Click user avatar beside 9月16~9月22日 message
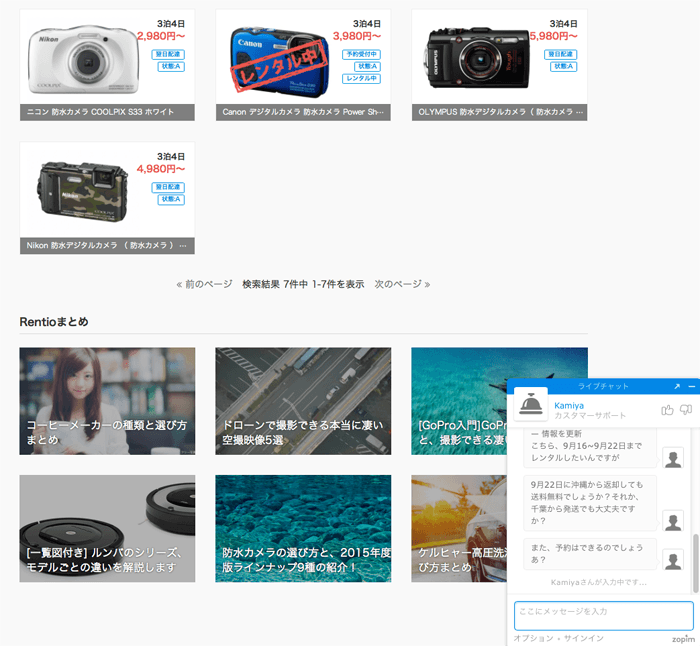This screenshot has height=646, width=700. coord(673,458)
